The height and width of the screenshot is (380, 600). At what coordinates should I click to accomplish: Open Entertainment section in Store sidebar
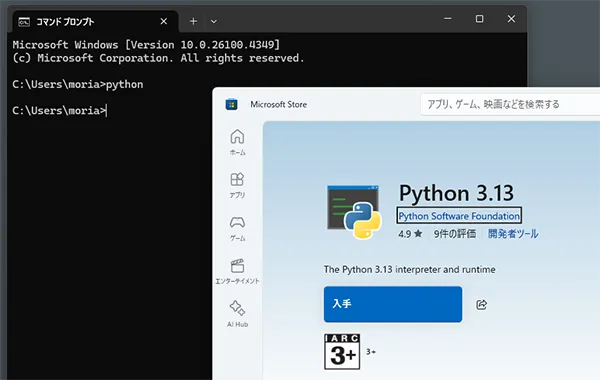pos(237,271)
